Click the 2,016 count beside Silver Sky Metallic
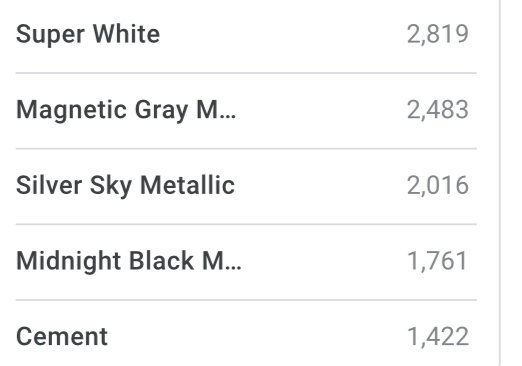The height and width of the screenshot is (366, 522). pyautogui.click(x=438, y=186)
